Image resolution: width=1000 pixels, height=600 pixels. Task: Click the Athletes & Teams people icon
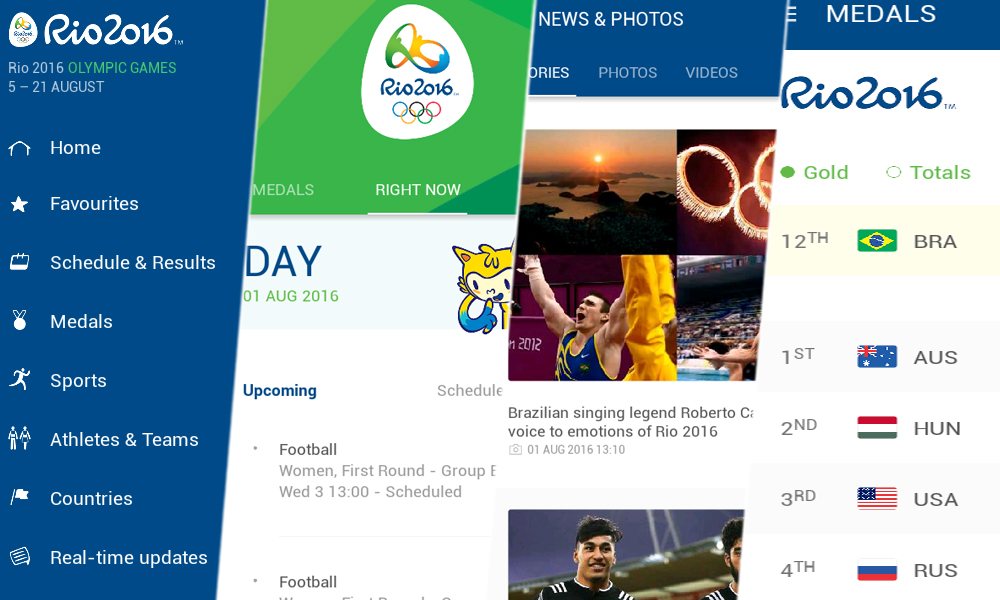(x=19, y=438)
